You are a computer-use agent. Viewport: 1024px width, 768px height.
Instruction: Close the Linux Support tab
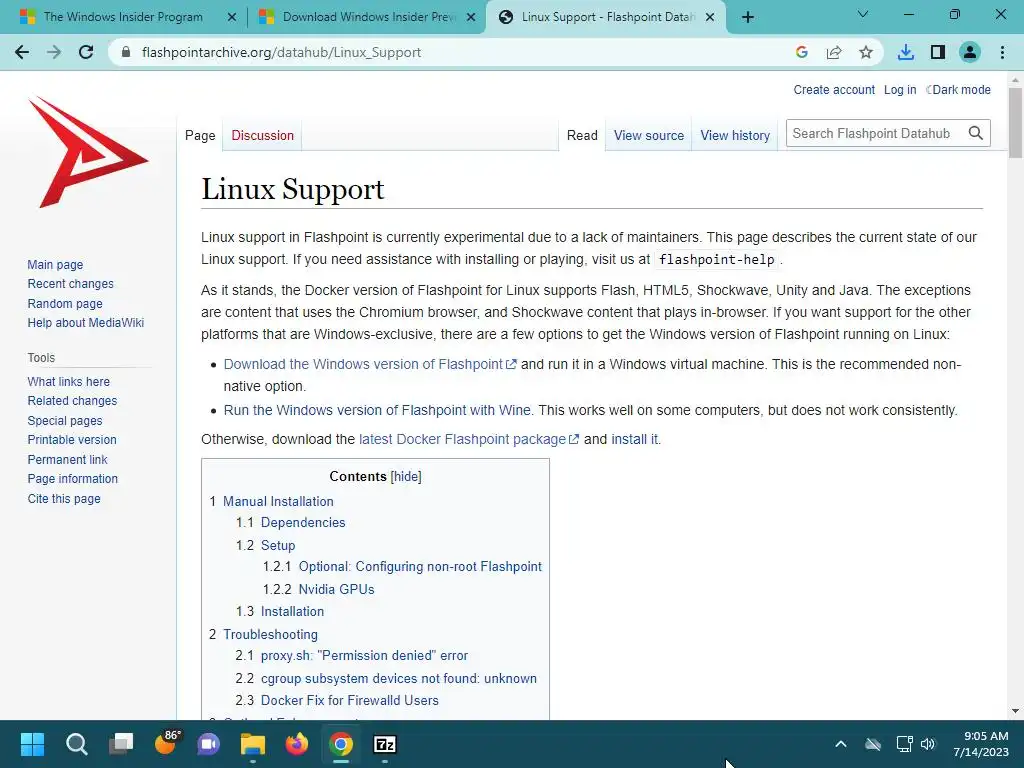(x=710, y=18)
